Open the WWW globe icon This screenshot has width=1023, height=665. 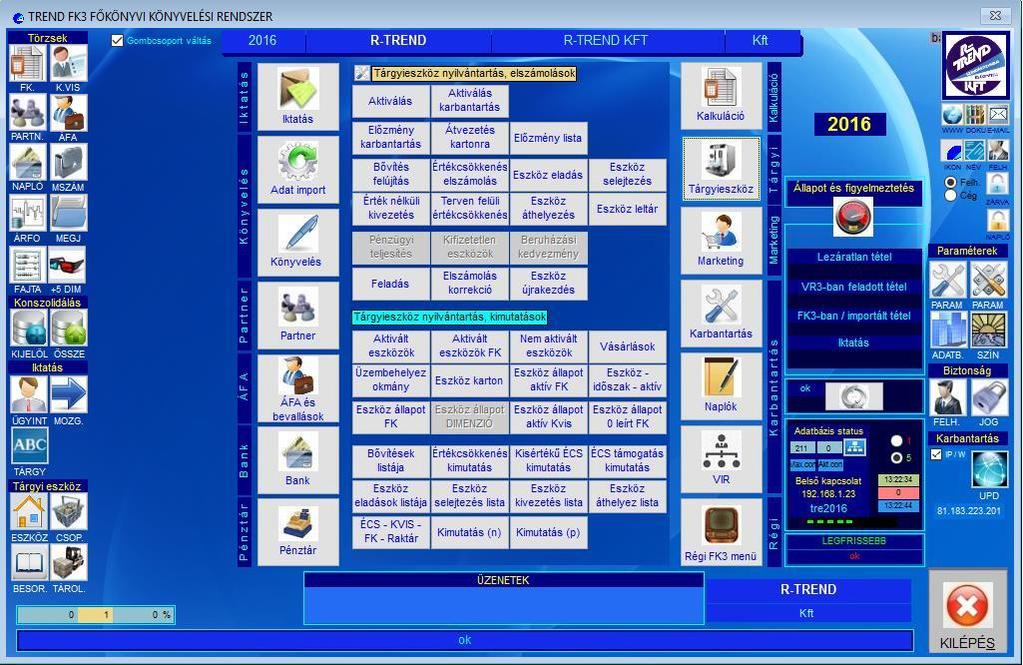click(x=953, y=116)
